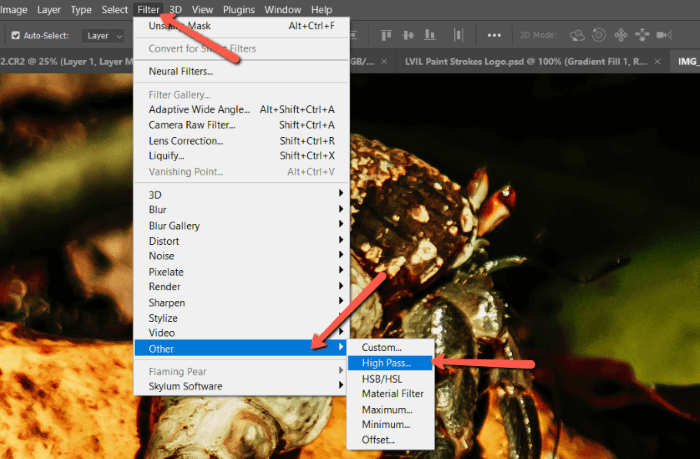Image resolution: width=700 pixels, height=459 pixels.
Task: Click the 3D slide camera icon
Action: (640, 35)
